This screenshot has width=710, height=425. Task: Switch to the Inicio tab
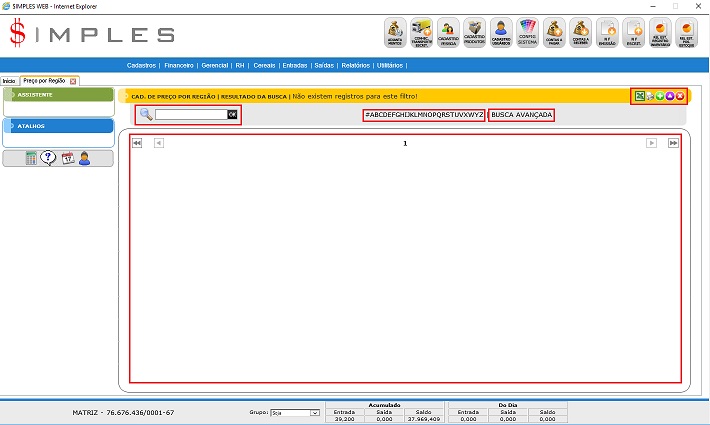coord(9,80)
